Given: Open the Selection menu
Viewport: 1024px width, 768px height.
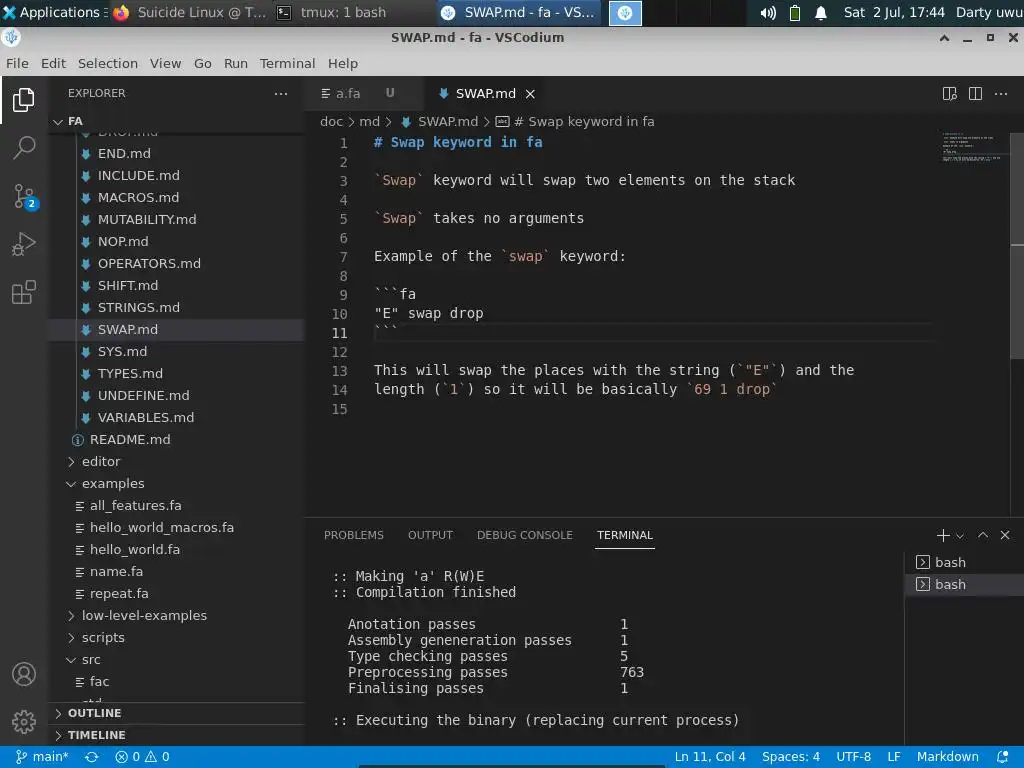Looking at the screenshot, I should 108,63.
